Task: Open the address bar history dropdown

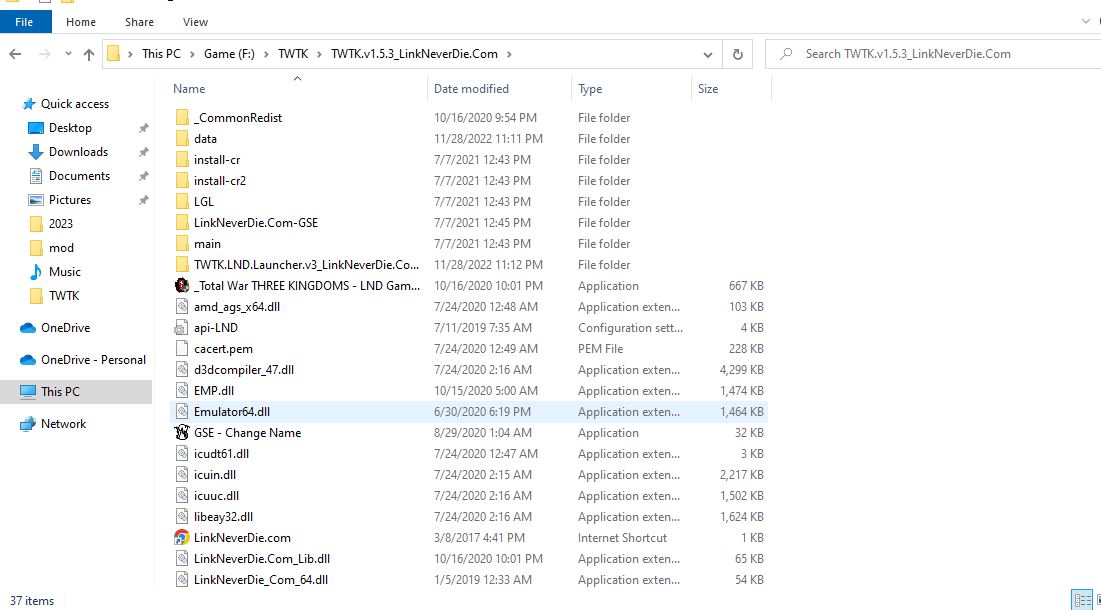Action: pyautogui.click(x=708, y=55)
